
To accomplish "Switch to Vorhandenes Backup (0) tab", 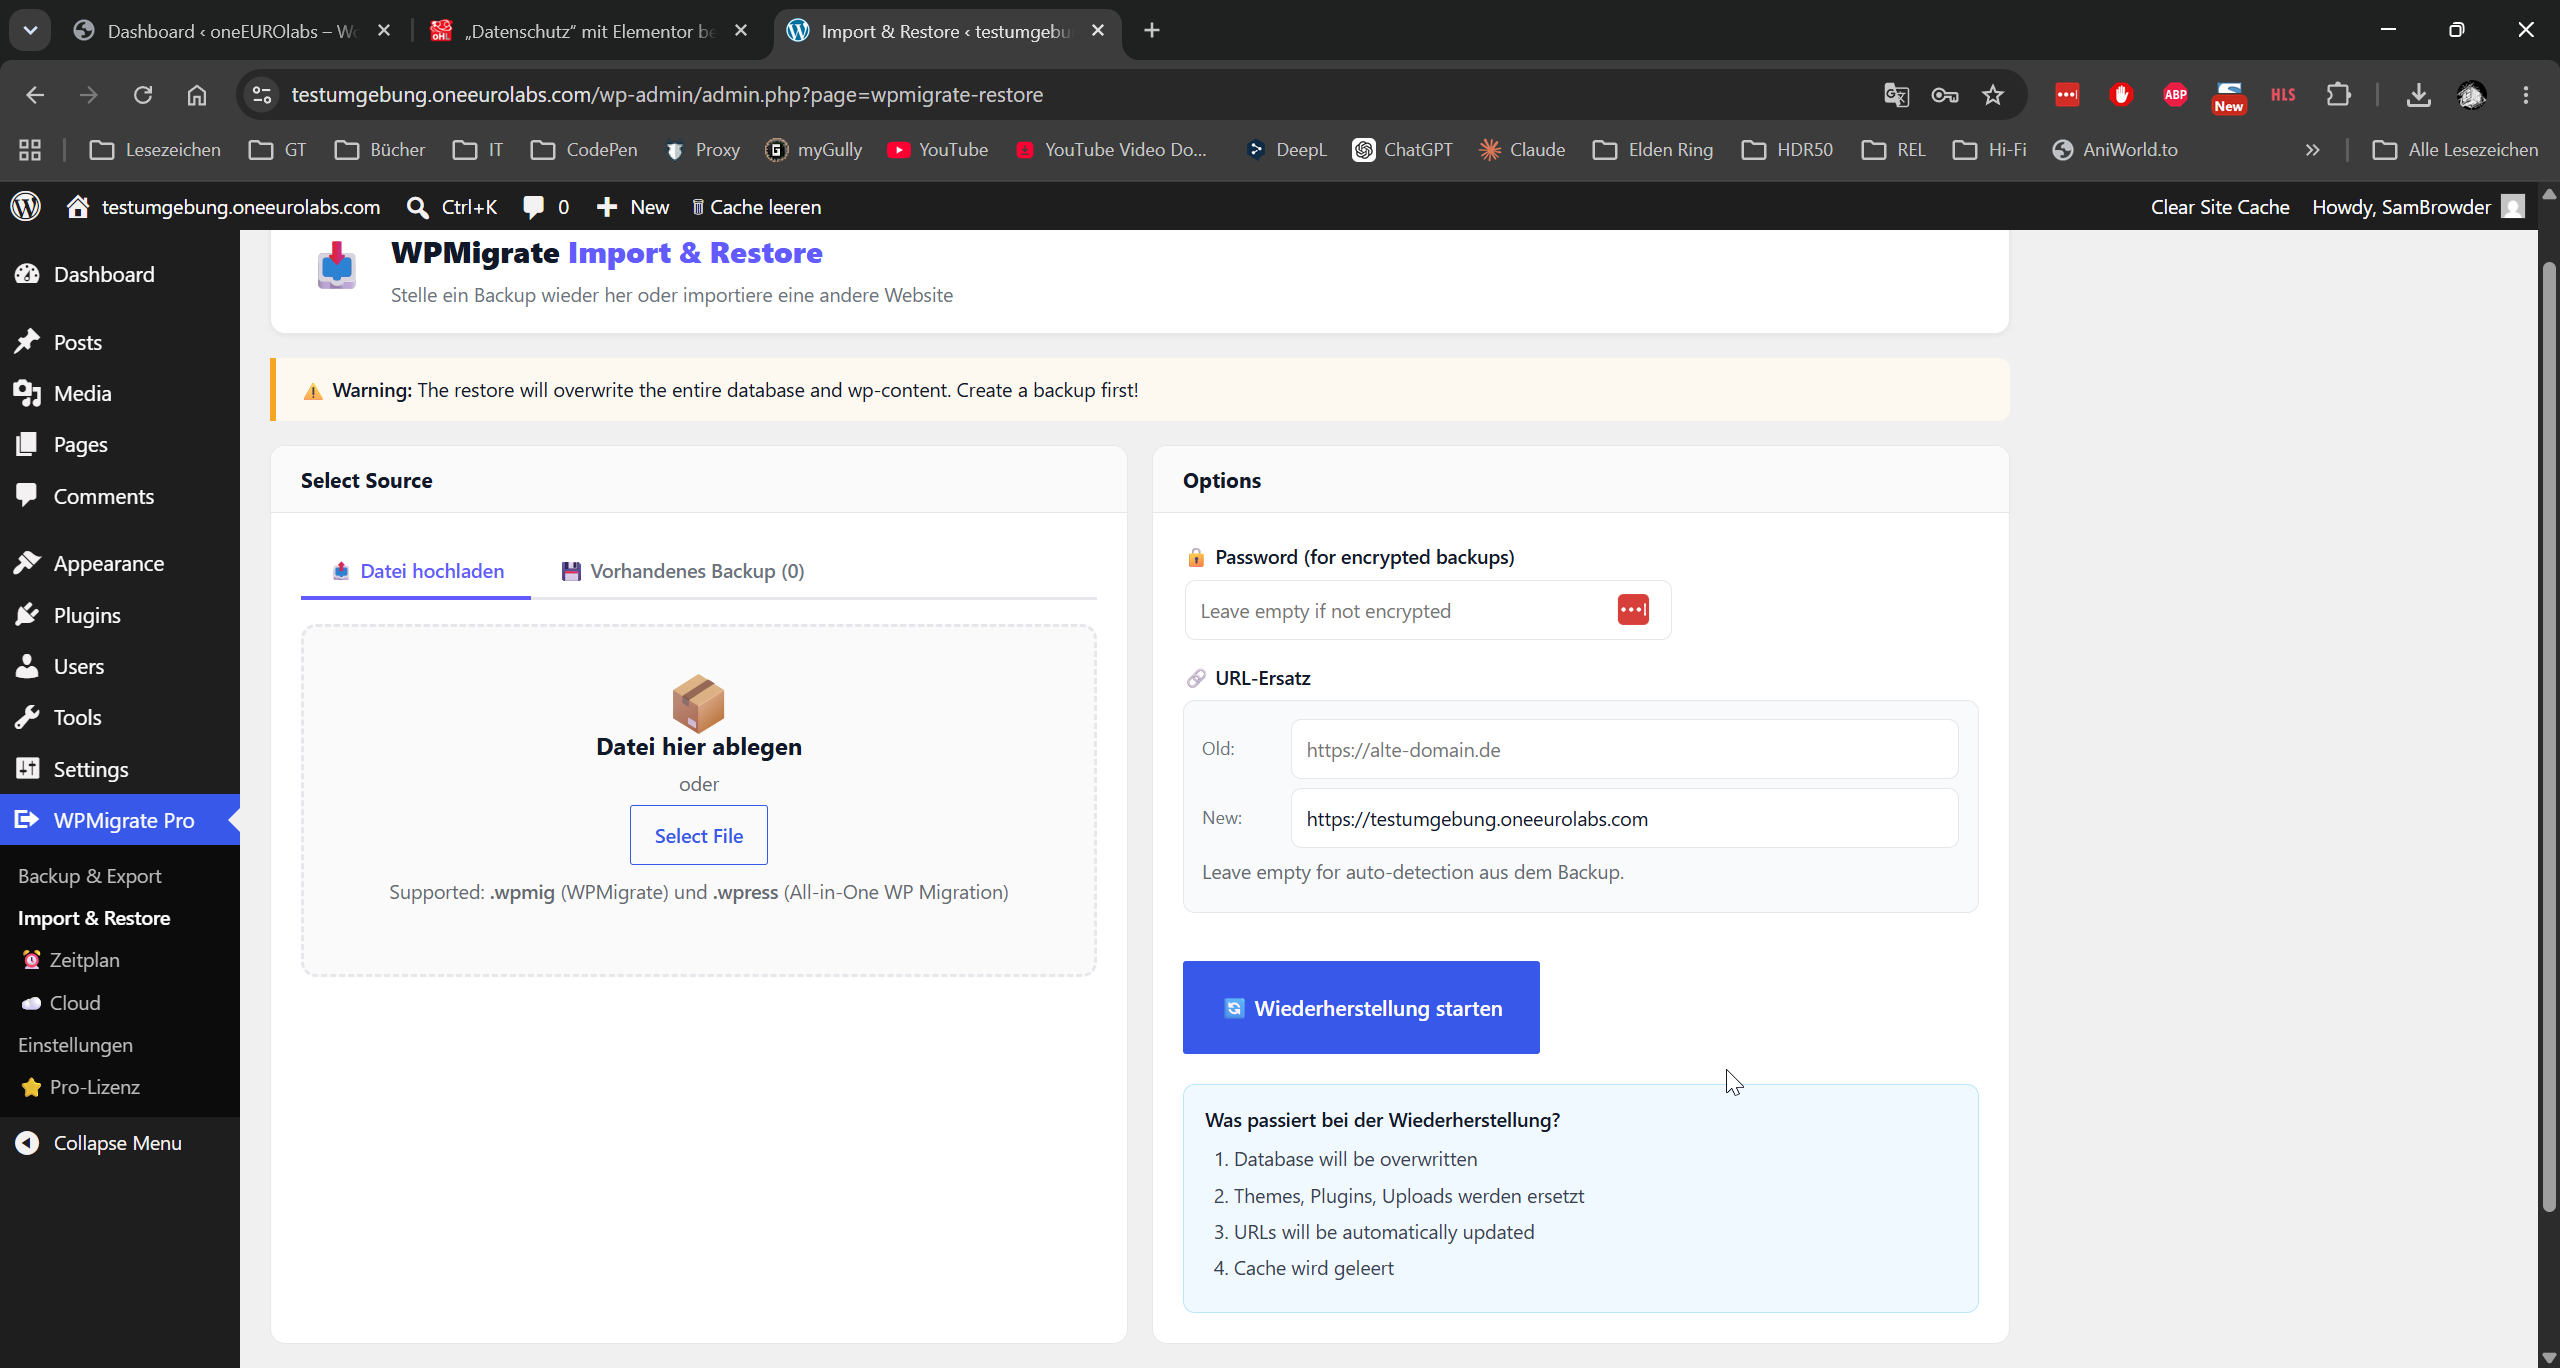I will click(683, 571).
